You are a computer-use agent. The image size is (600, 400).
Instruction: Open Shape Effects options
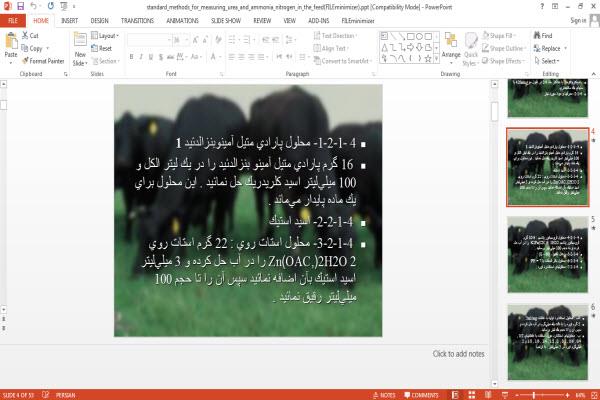pos(503,61)
